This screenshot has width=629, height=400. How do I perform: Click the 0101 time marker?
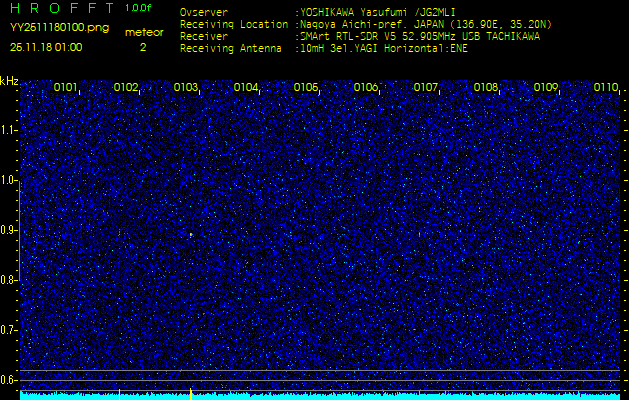66,88
